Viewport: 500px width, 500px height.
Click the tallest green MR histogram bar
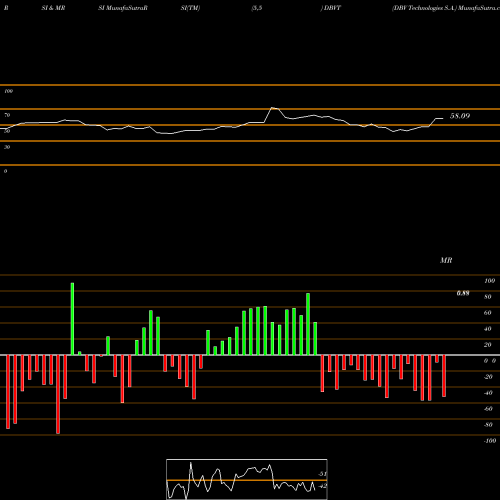click(72, 319)
